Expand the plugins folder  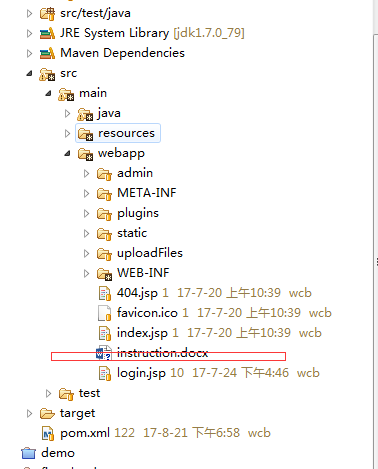(86, 213)
